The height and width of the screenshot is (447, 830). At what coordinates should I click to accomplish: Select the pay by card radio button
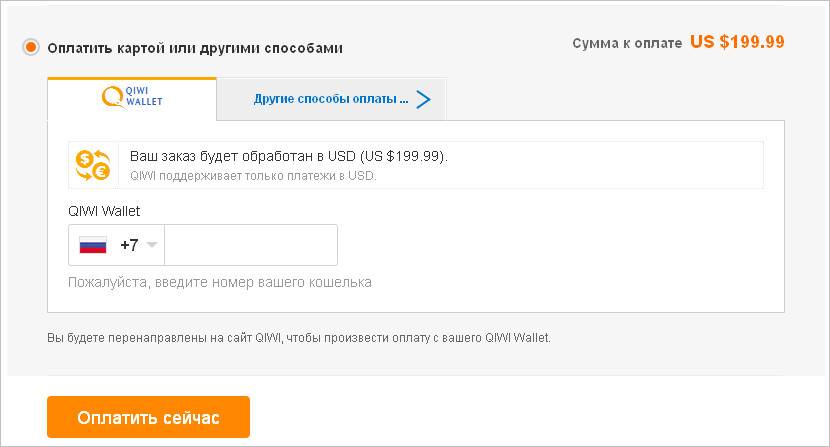click(x=30, y=47)
